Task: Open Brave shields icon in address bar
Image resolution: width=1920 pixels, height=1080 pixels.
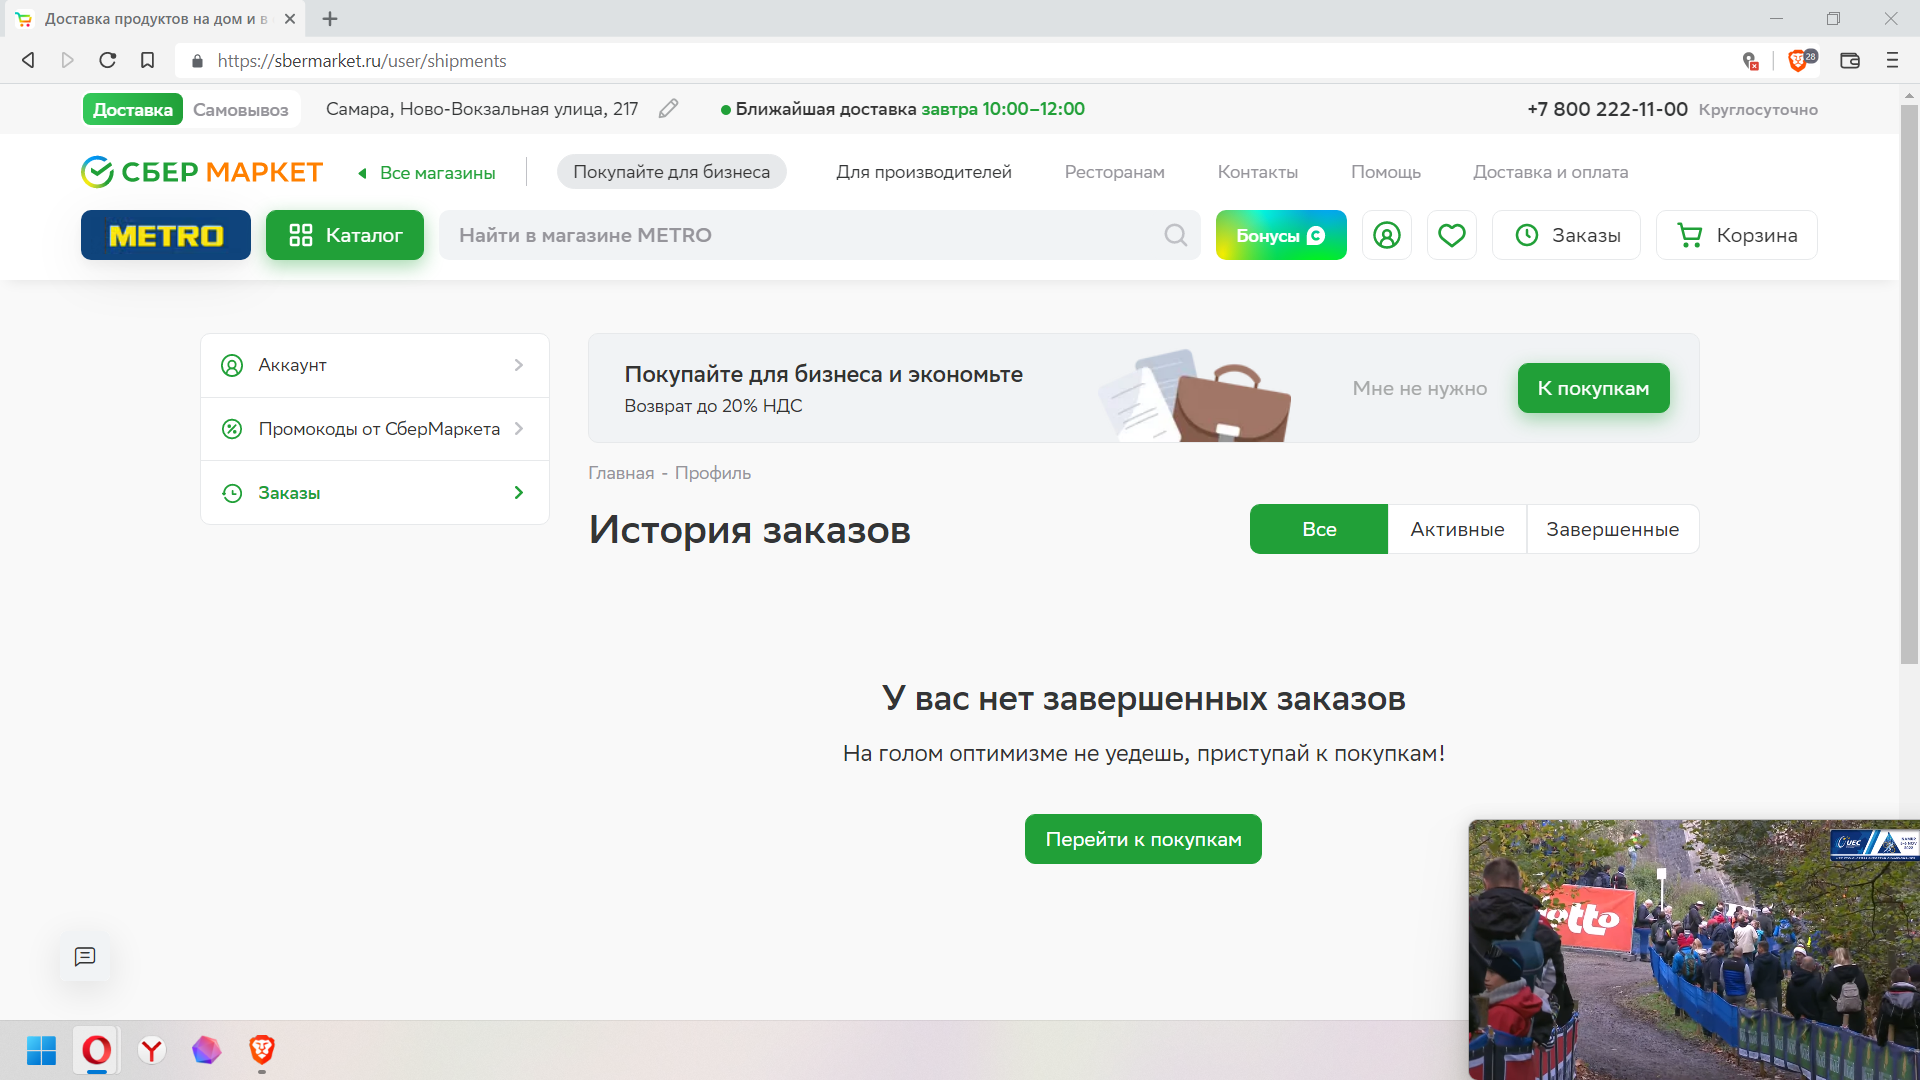Action: click(1797, 61)
